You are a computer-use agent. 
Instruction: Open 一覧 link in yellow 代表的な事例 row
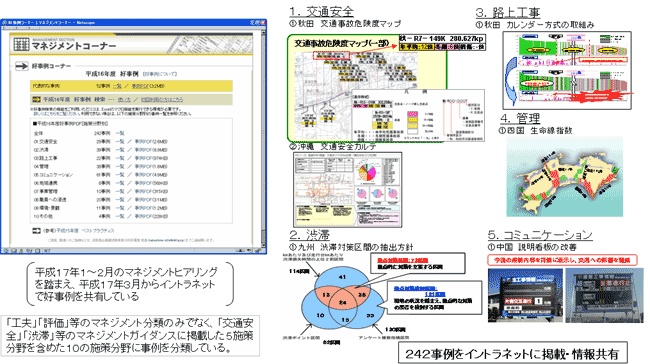[x=117, y=86]
